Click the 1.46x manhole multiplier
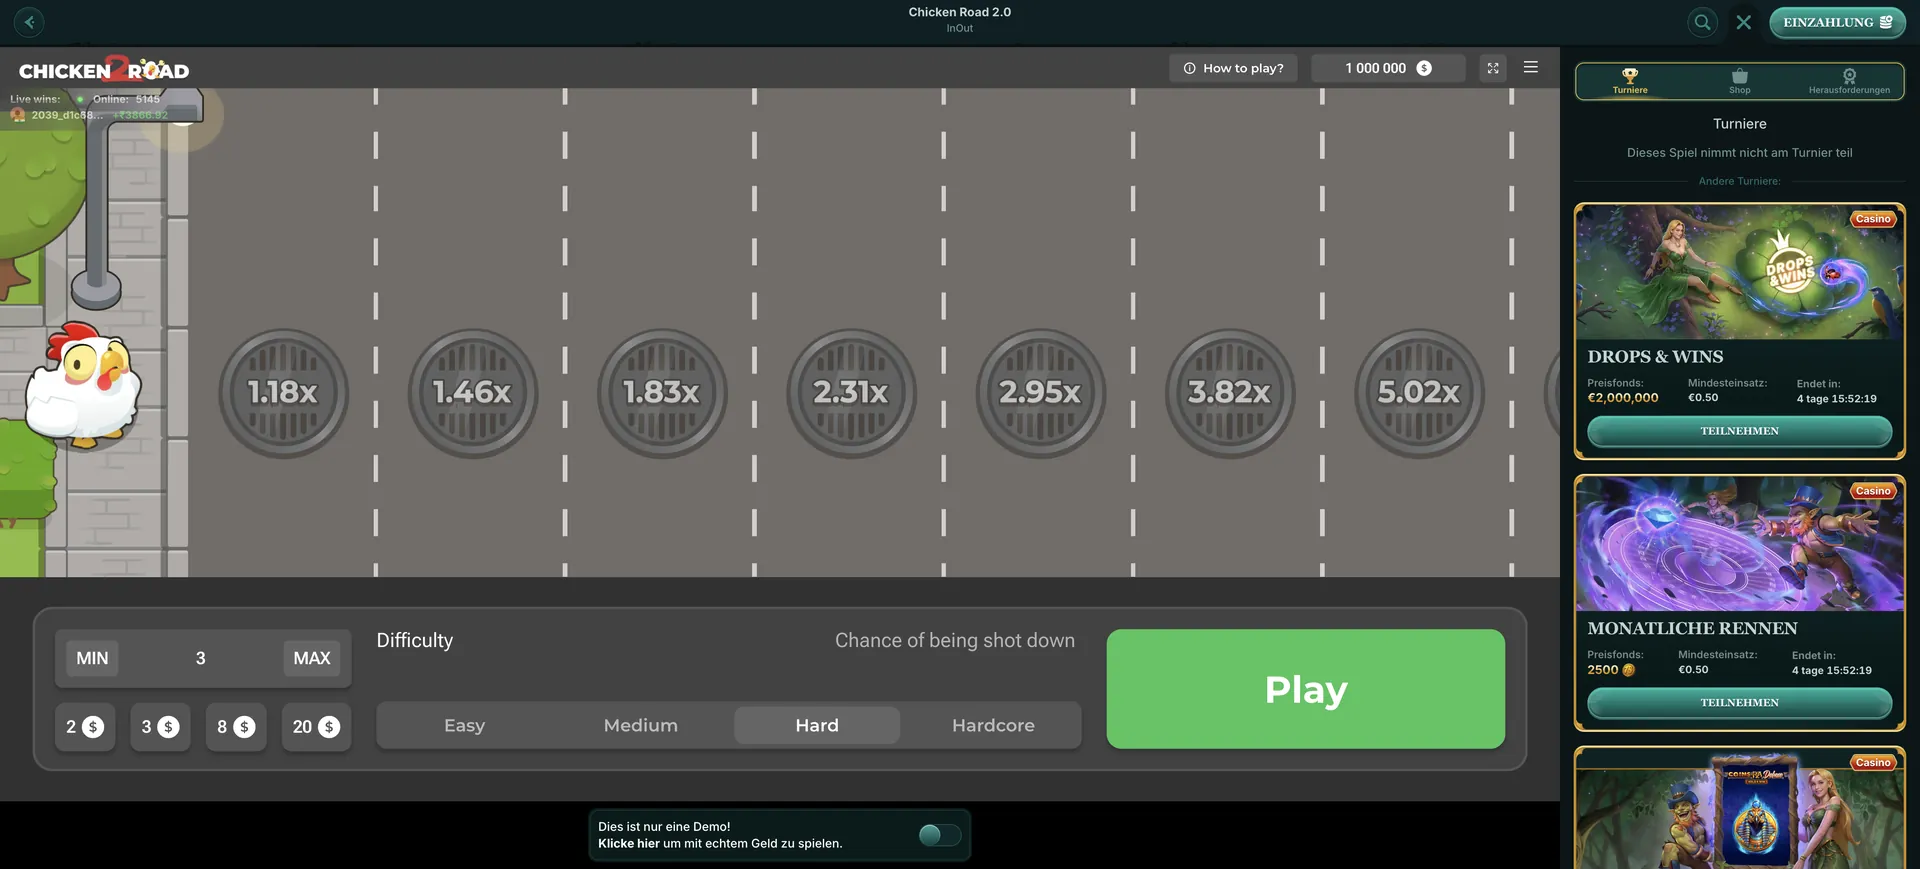 [473, 393]
